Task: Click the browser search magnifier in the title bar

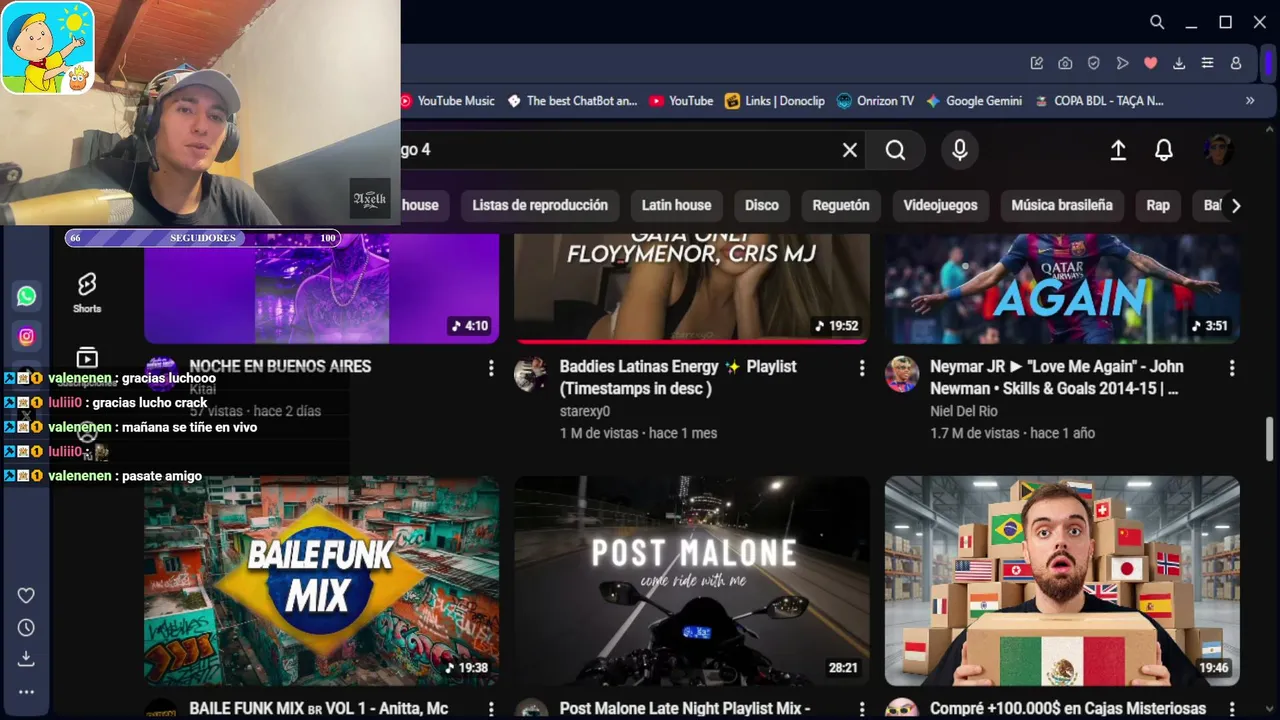Action: tap(1157, 22)
